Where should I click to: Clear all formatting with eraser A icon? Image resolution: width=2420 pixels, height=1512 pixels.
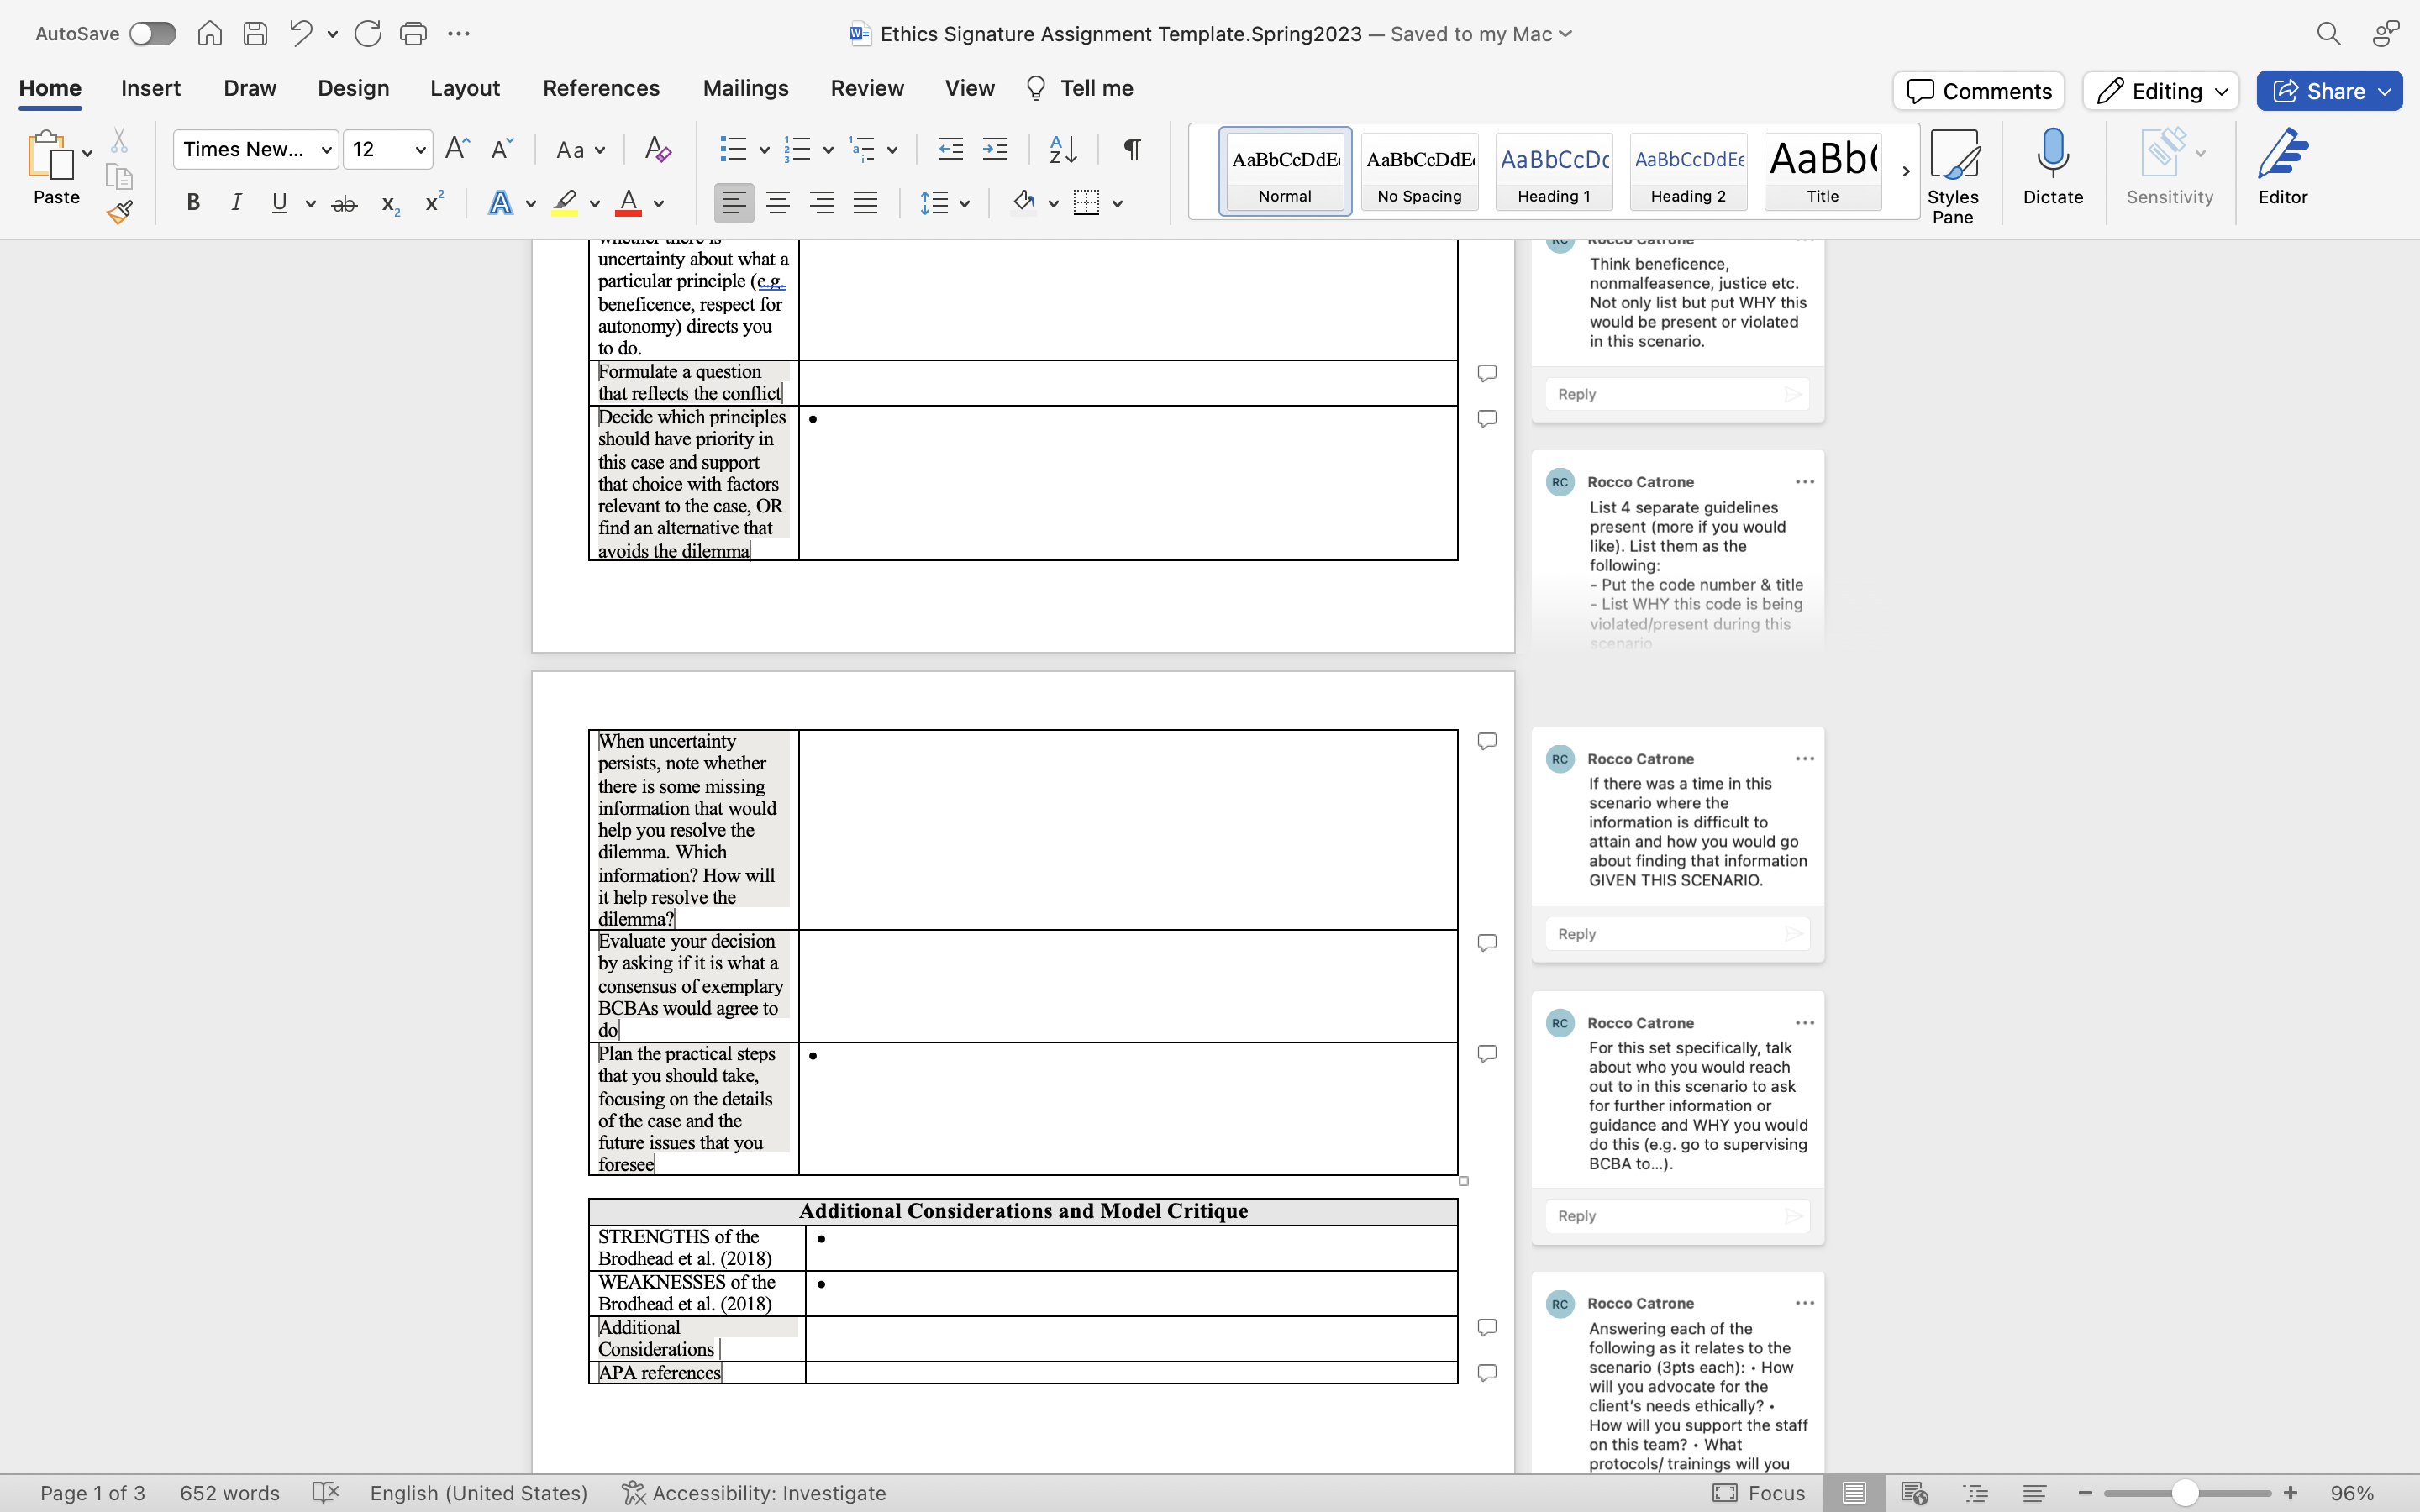[x=657, y=149]
